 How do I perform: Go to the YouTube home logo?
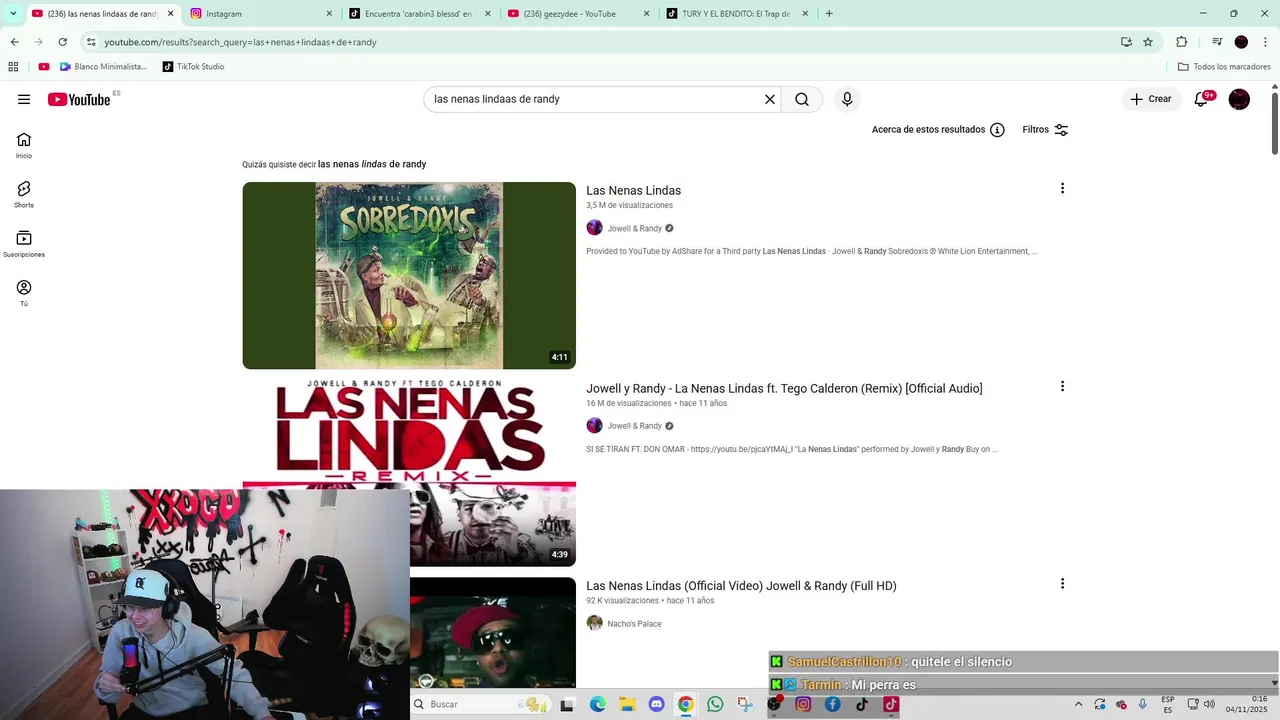[x=79, y=99]
